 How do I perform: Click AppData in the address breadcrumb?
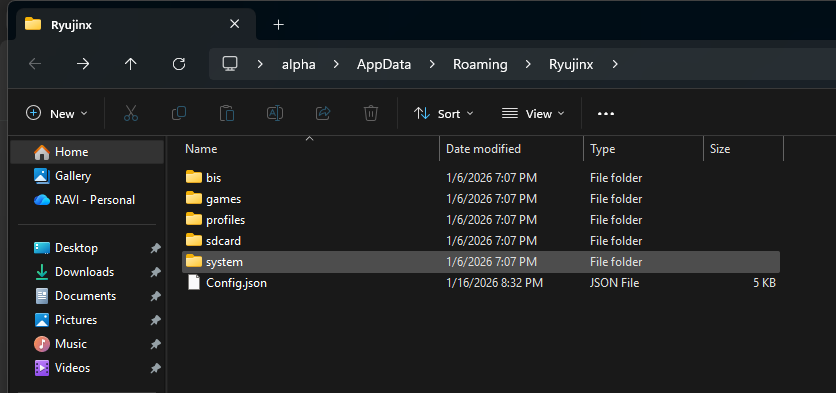pyautogui.click(x=384, y=65)
